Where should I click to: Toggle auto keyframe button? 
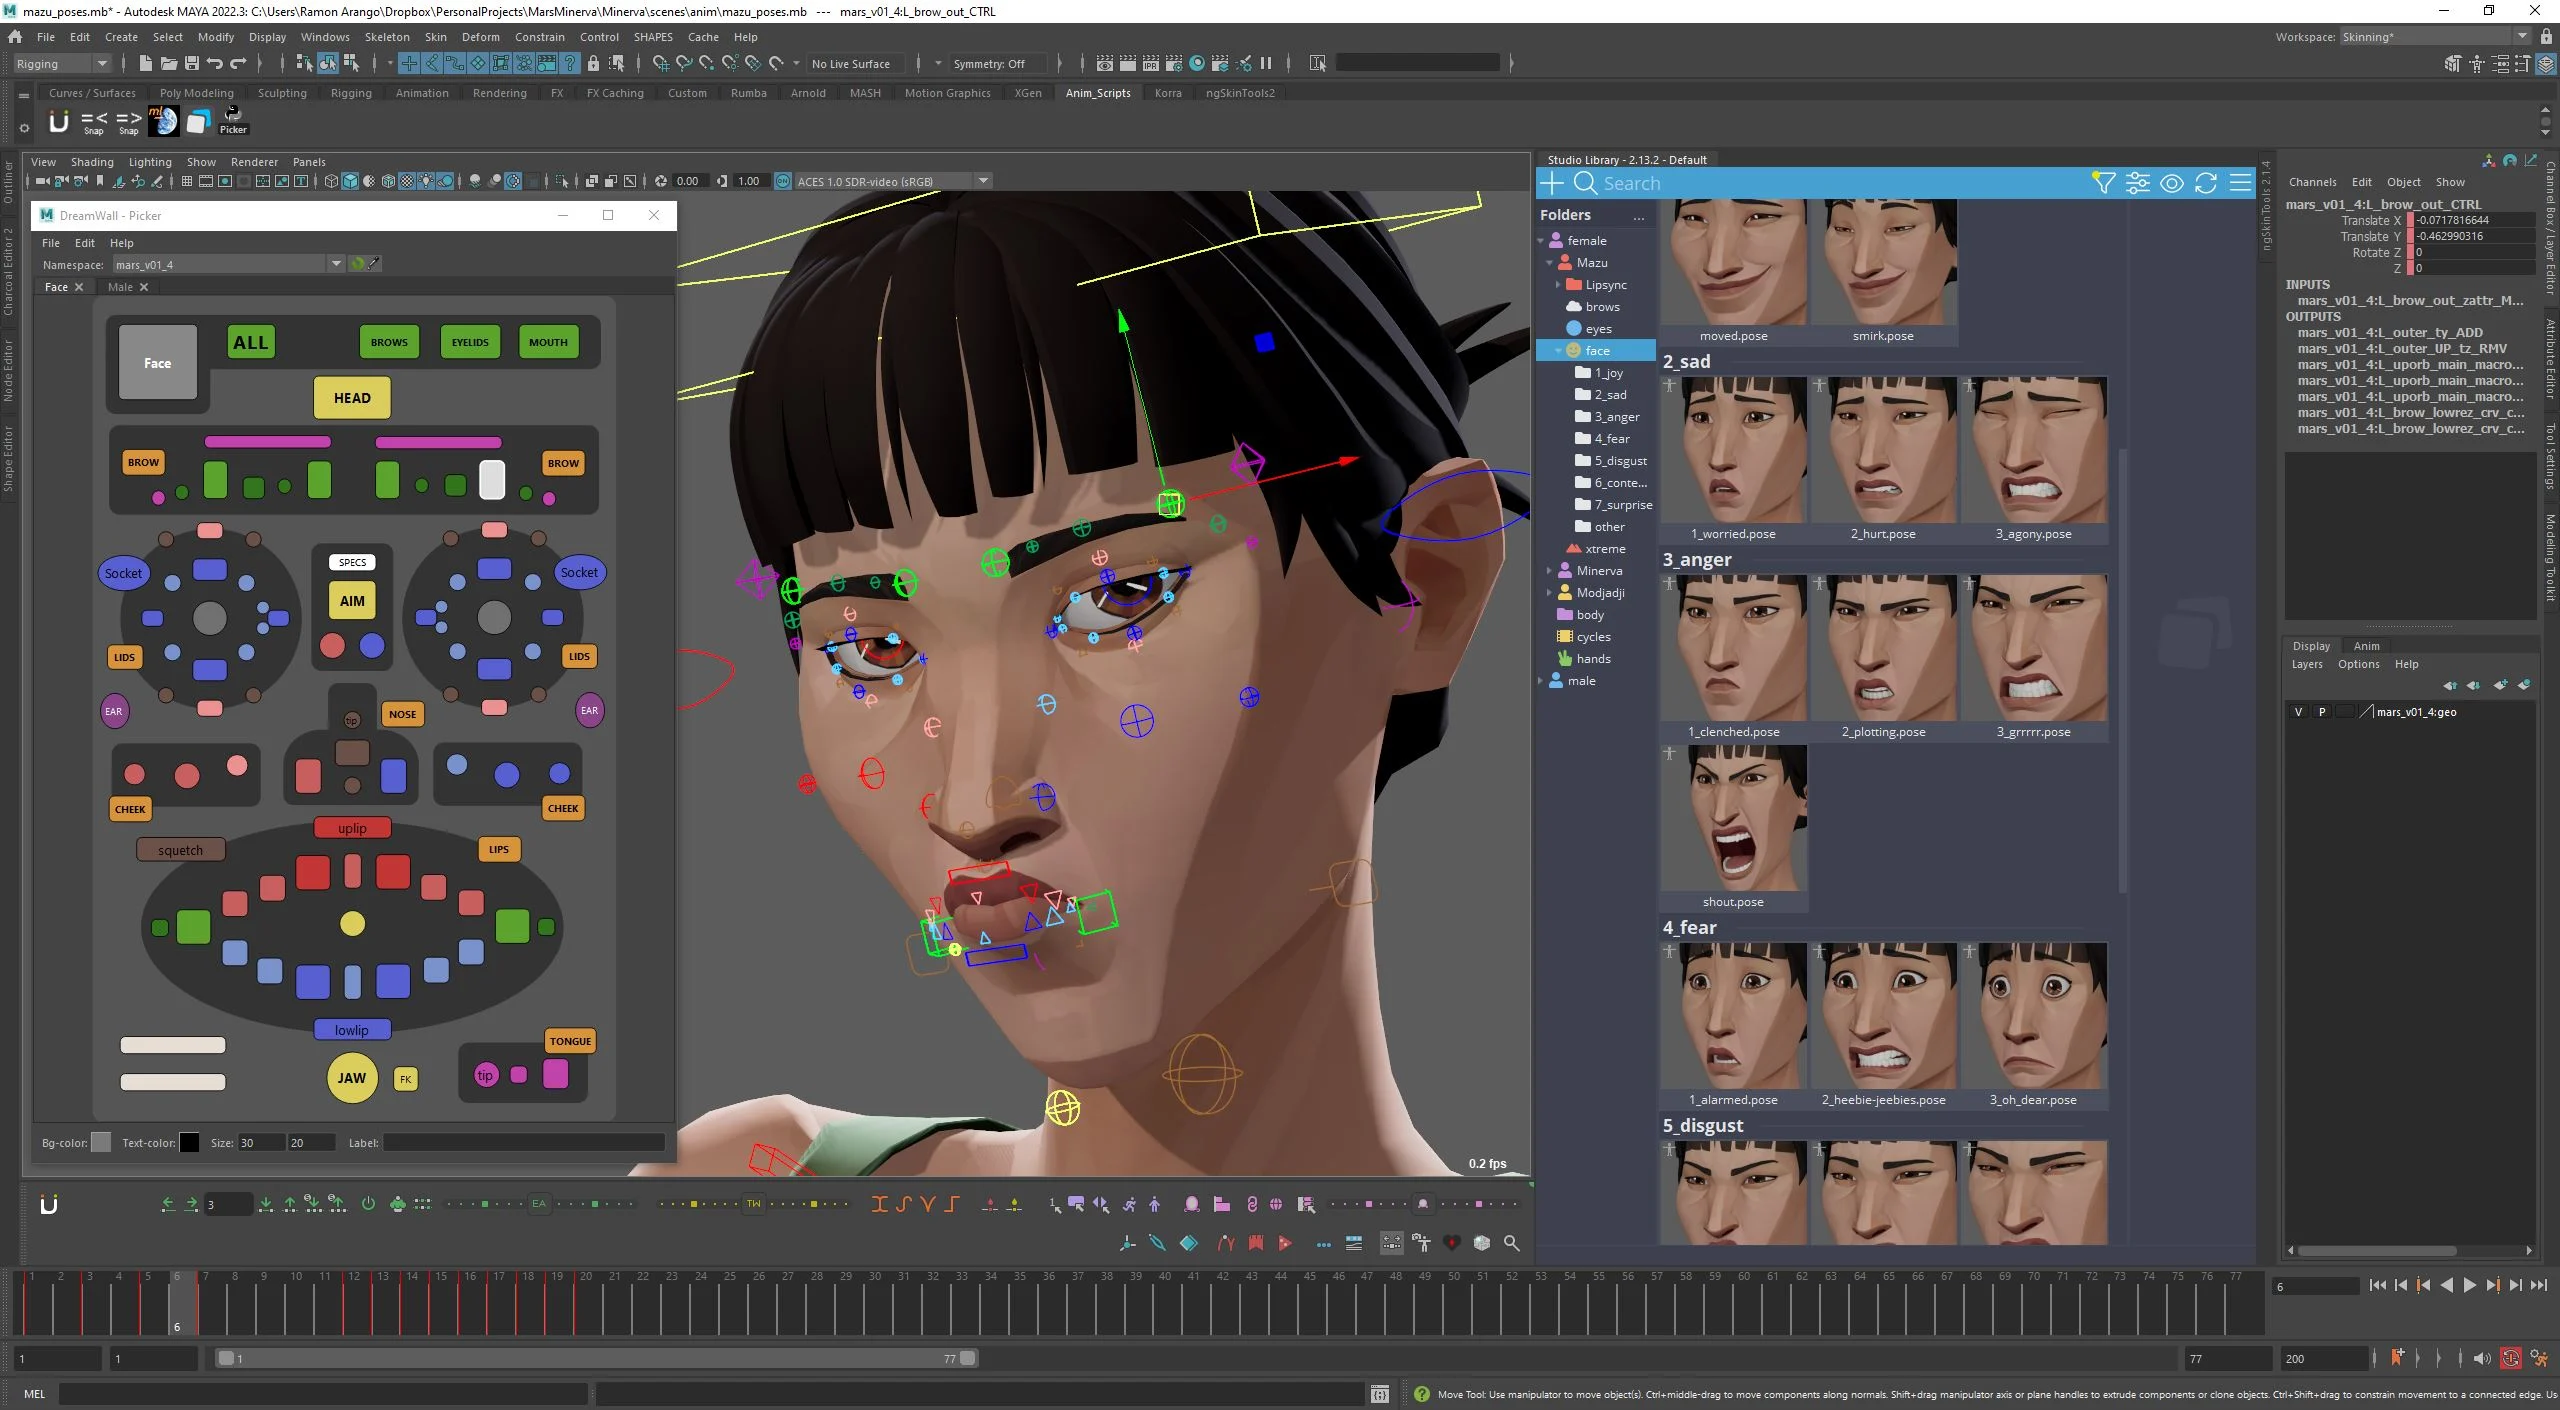point(2510,1358)
